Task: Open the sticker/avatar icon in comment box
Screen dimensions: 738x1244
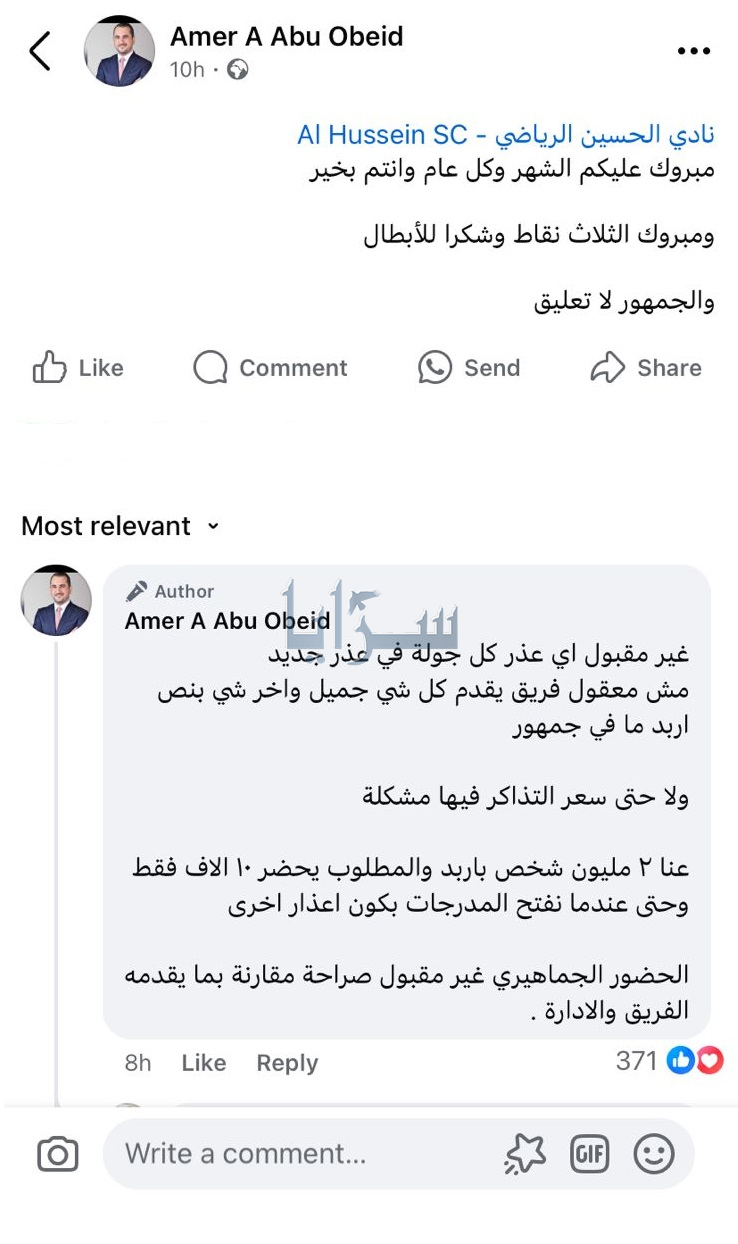Action: coord(525,1155)
